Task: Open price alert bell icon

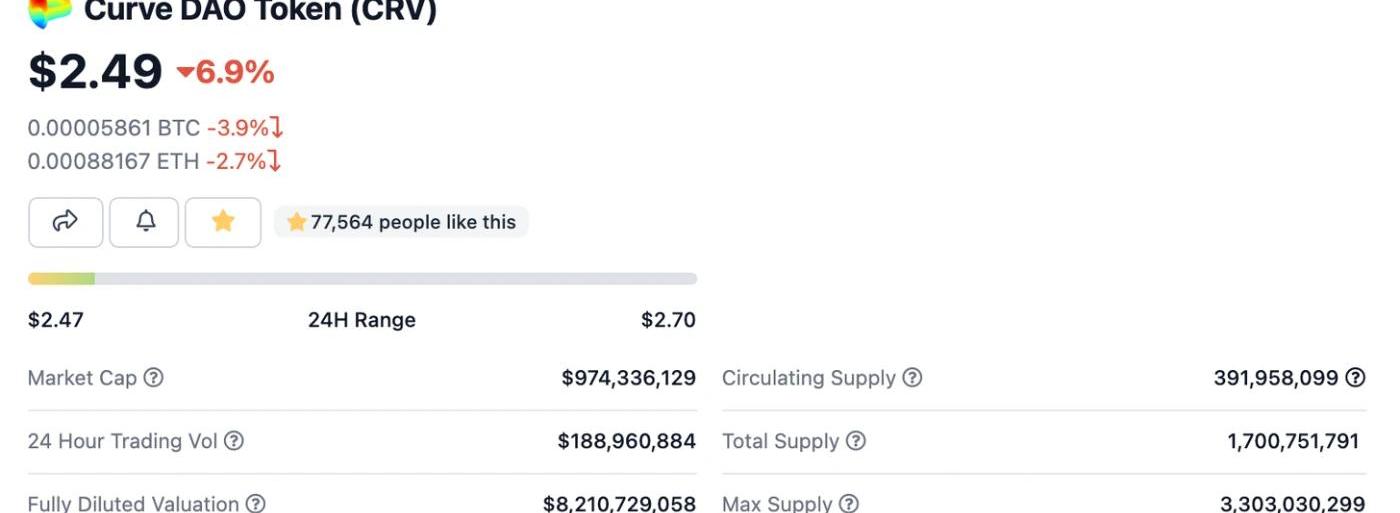Action: (145, 222)
